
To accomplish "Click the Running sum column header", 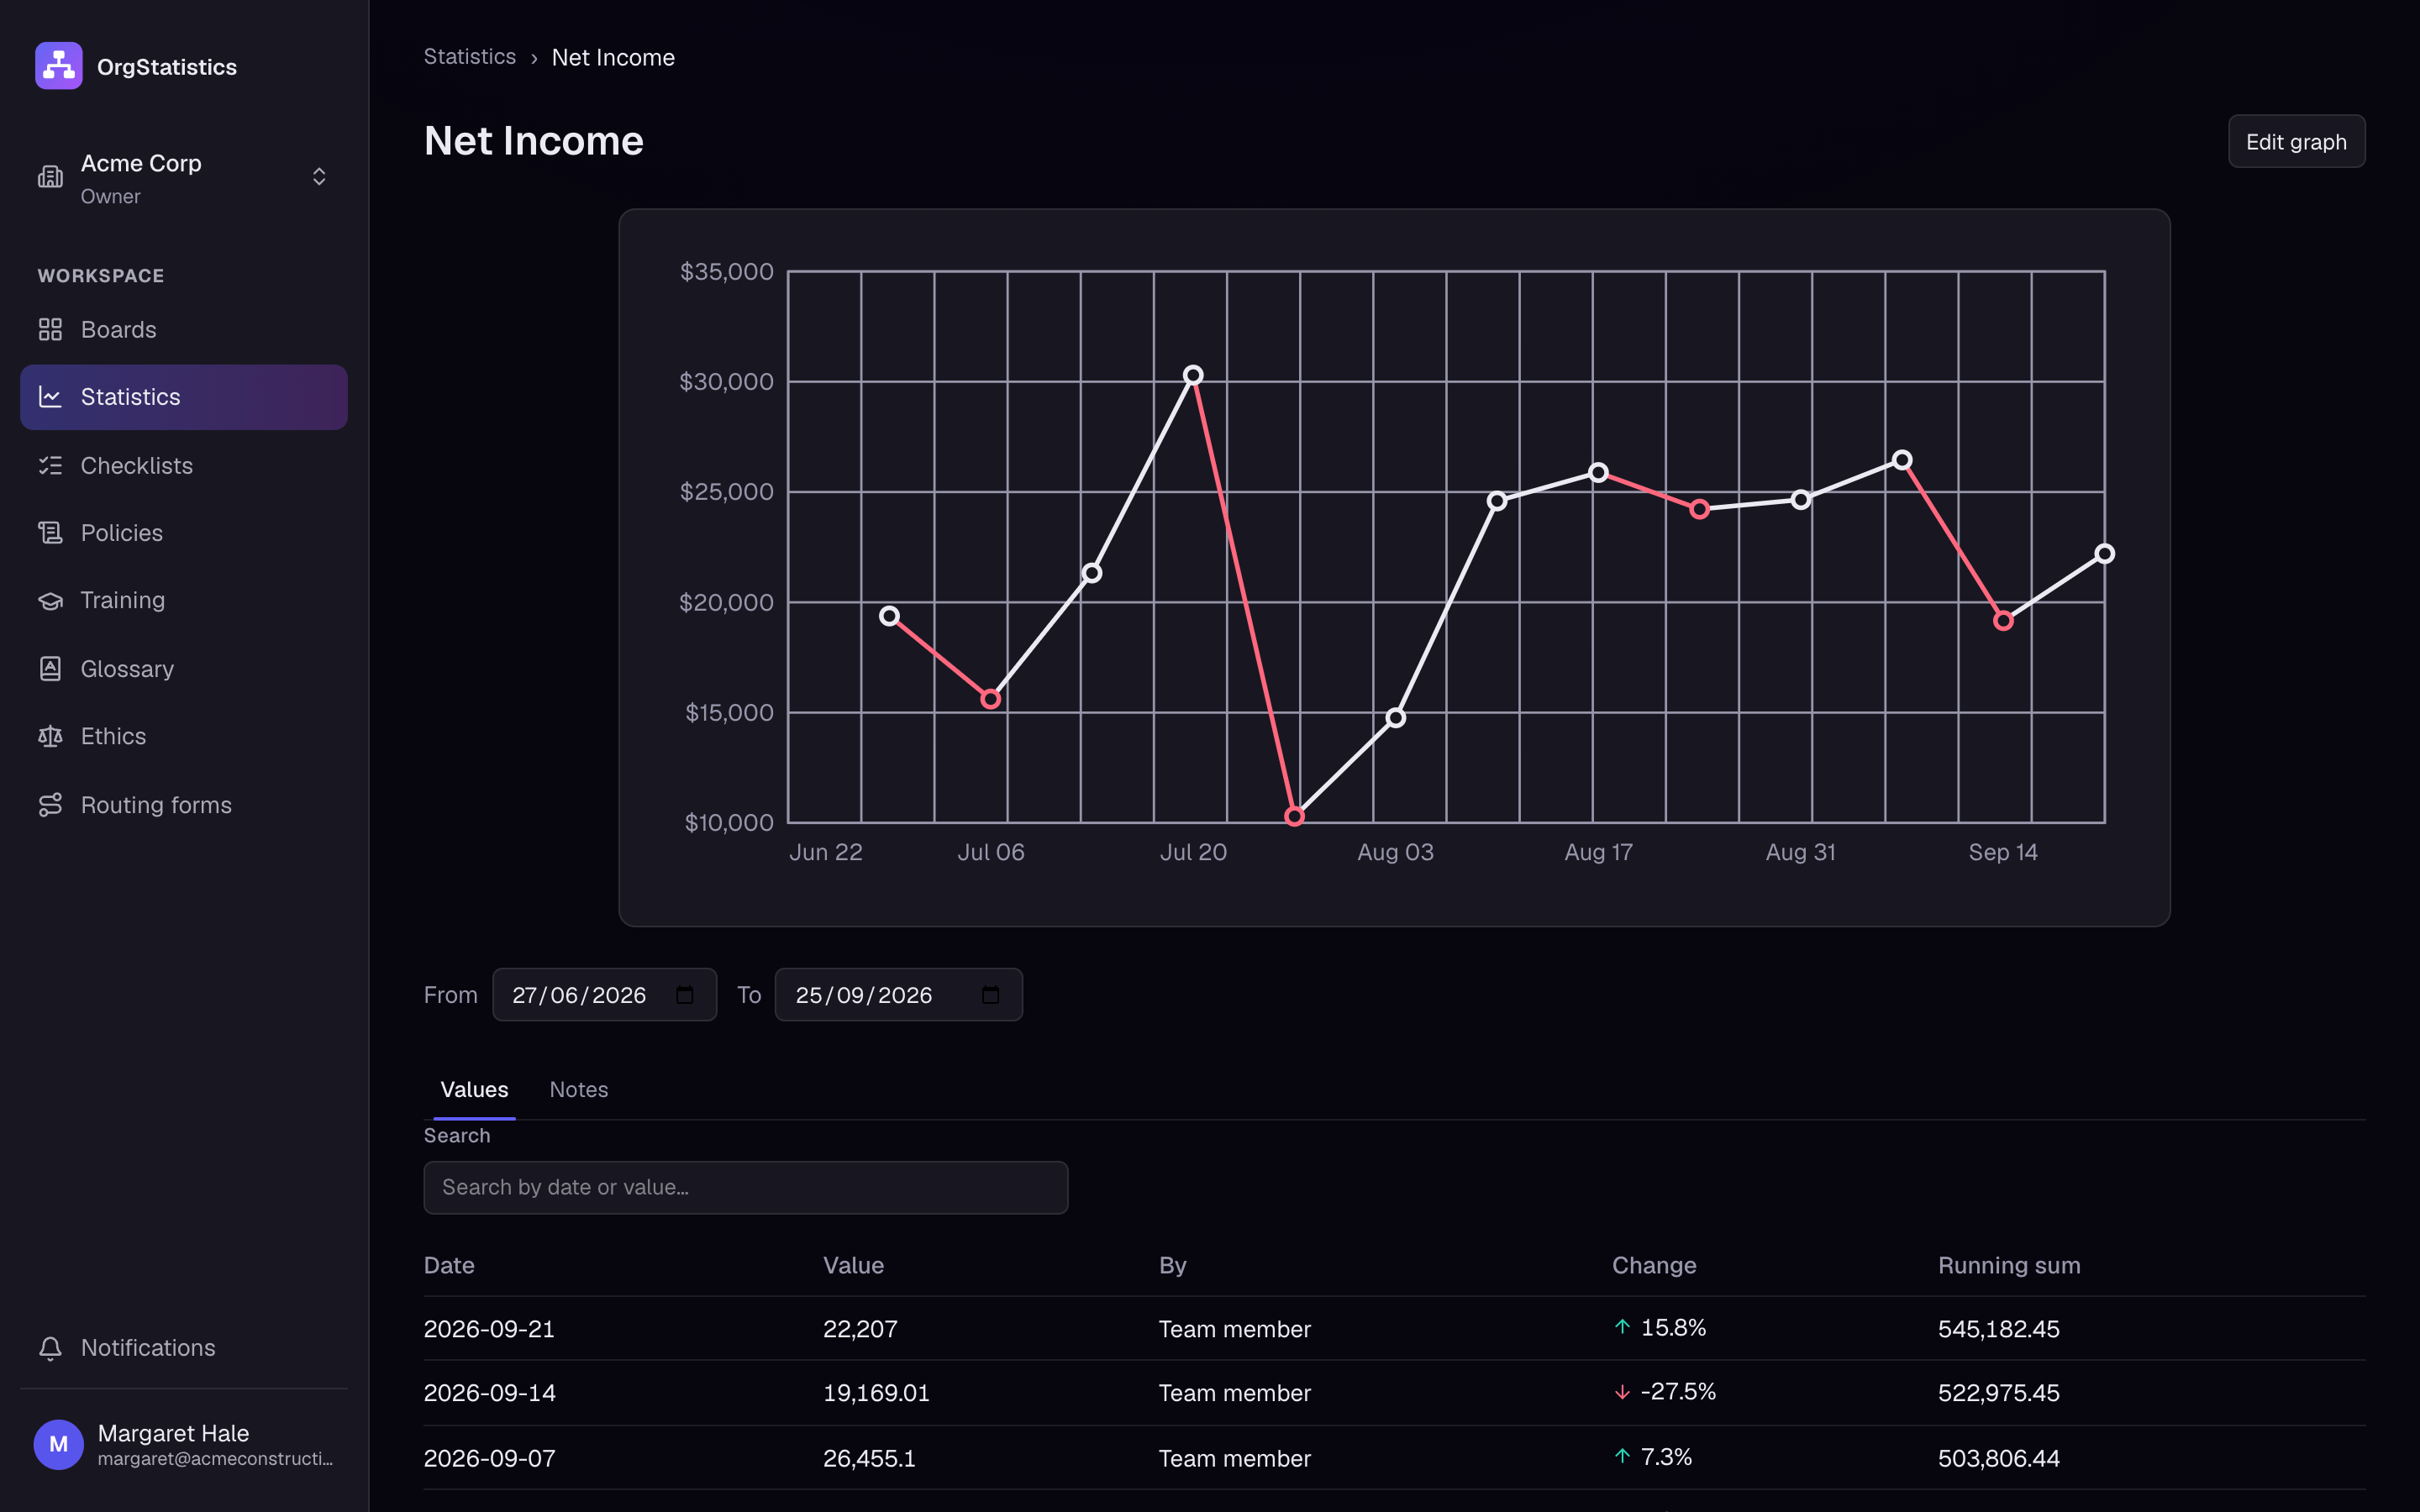I will (2009, 1265).
